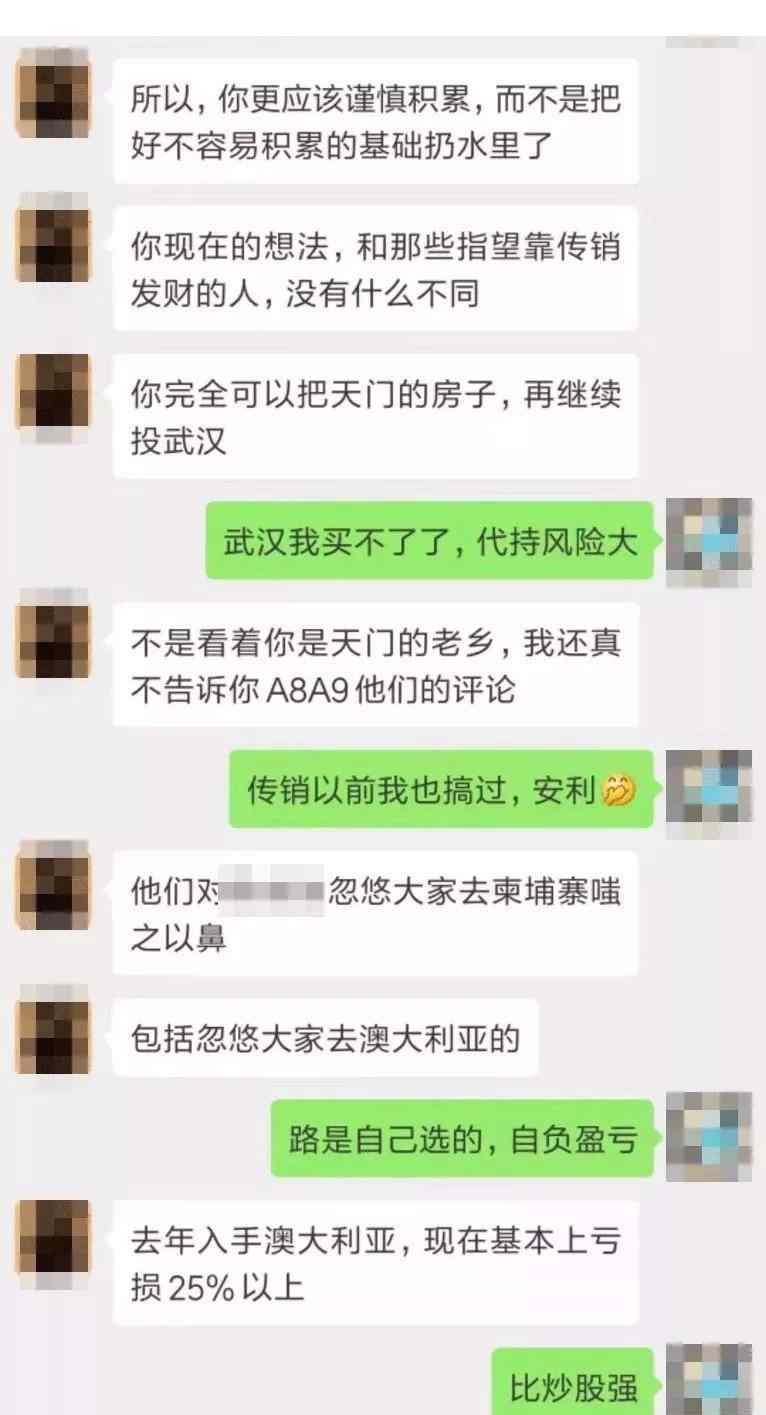Tap green bubble '武汉我买不了了，代持风险大'
Image resolution: width=766 pixels, height=1415 pixels.
pyautogui.click(x=430, y=540)
